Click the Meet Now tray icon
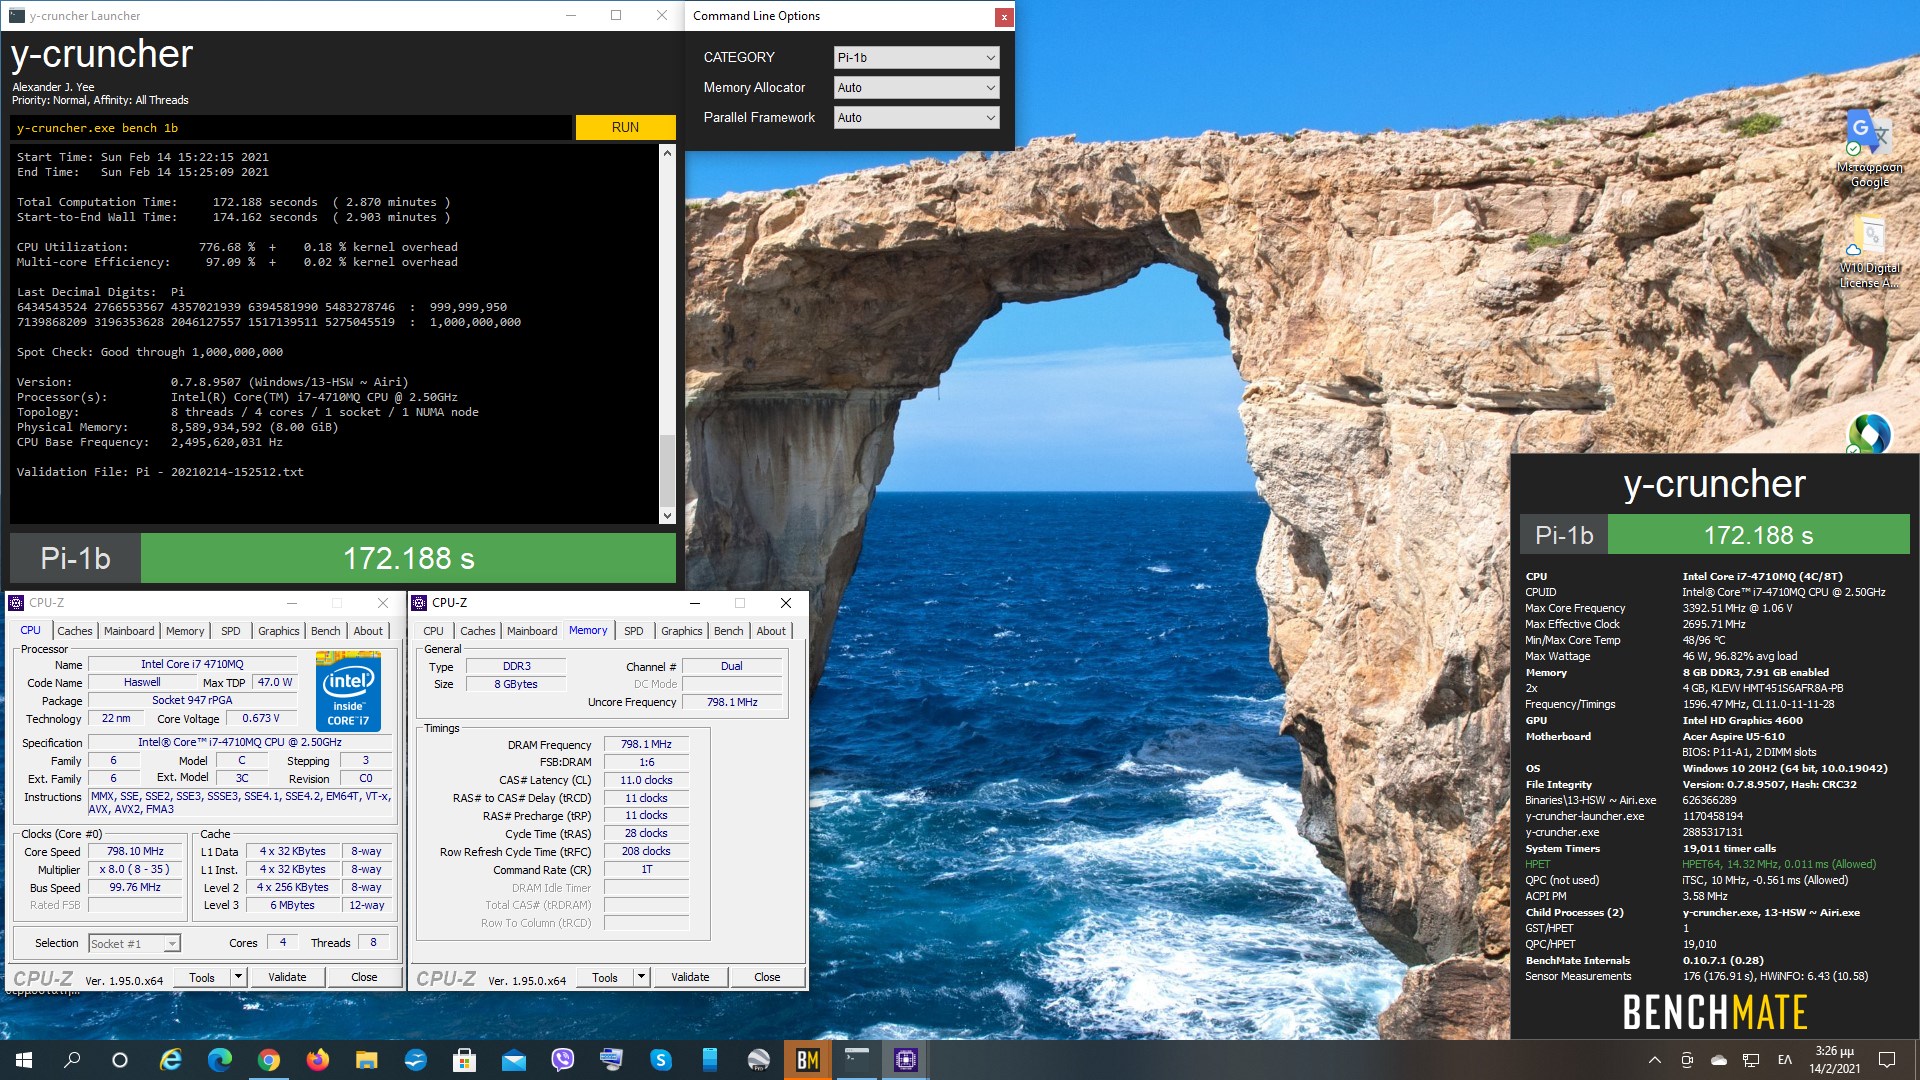 [x=1687, y=1060]
